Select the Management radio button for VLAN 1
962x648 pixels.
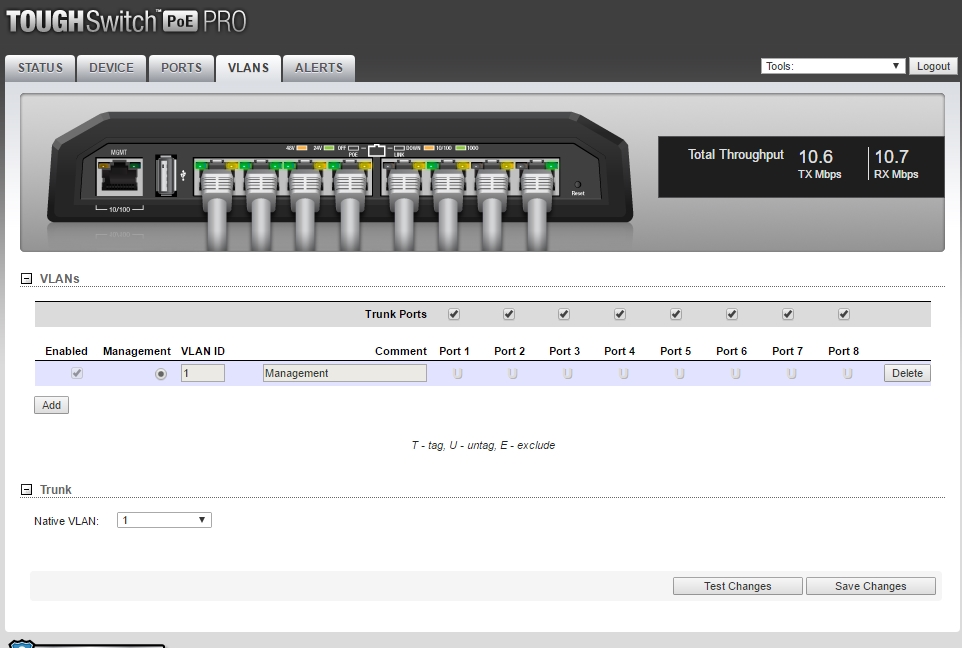tap(160, 374)
